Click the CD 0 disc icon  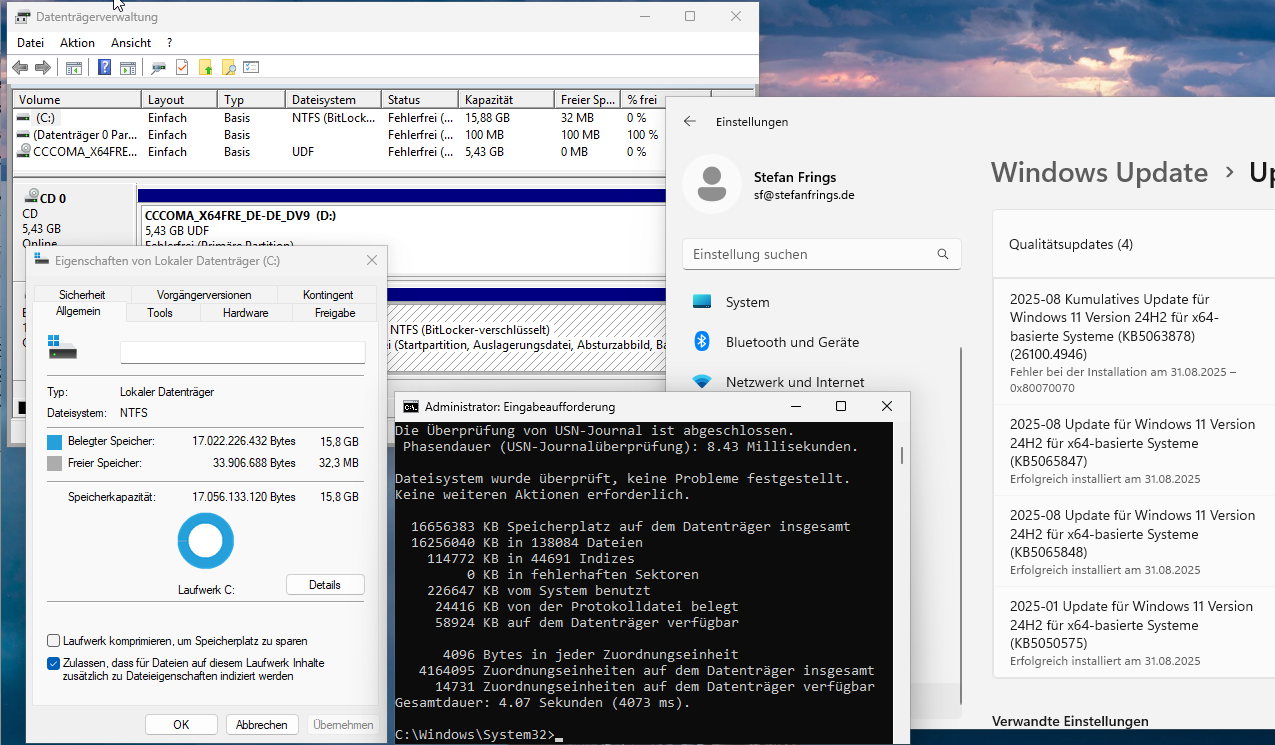point(32,198)
